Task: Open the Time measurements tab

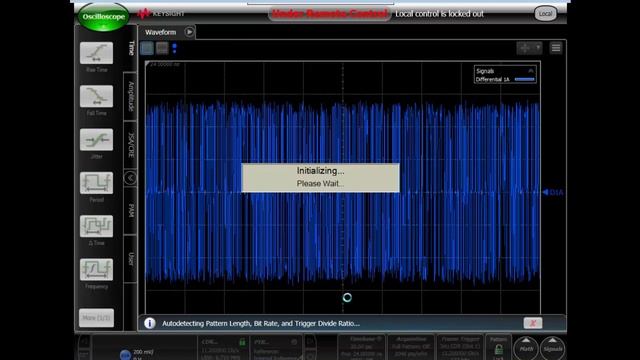Action: click(x=131, y=48)
